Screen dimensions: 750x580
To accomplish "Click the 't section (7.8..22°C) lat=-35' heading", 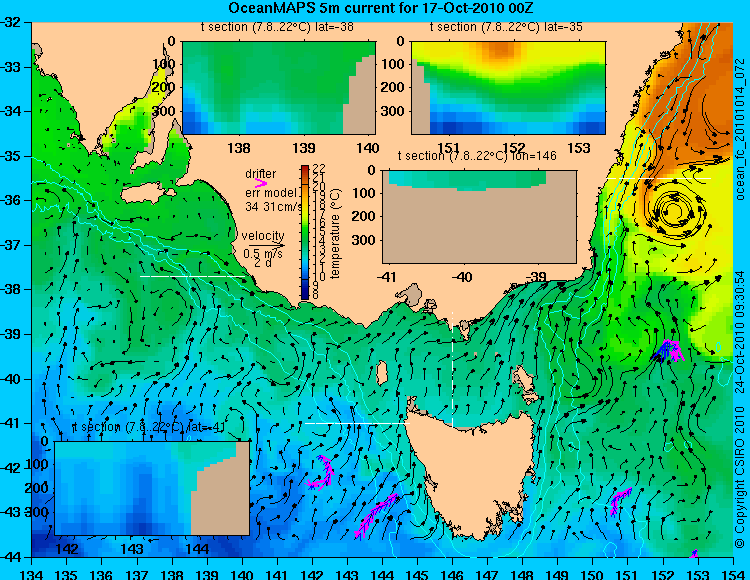I will point(506,27).
